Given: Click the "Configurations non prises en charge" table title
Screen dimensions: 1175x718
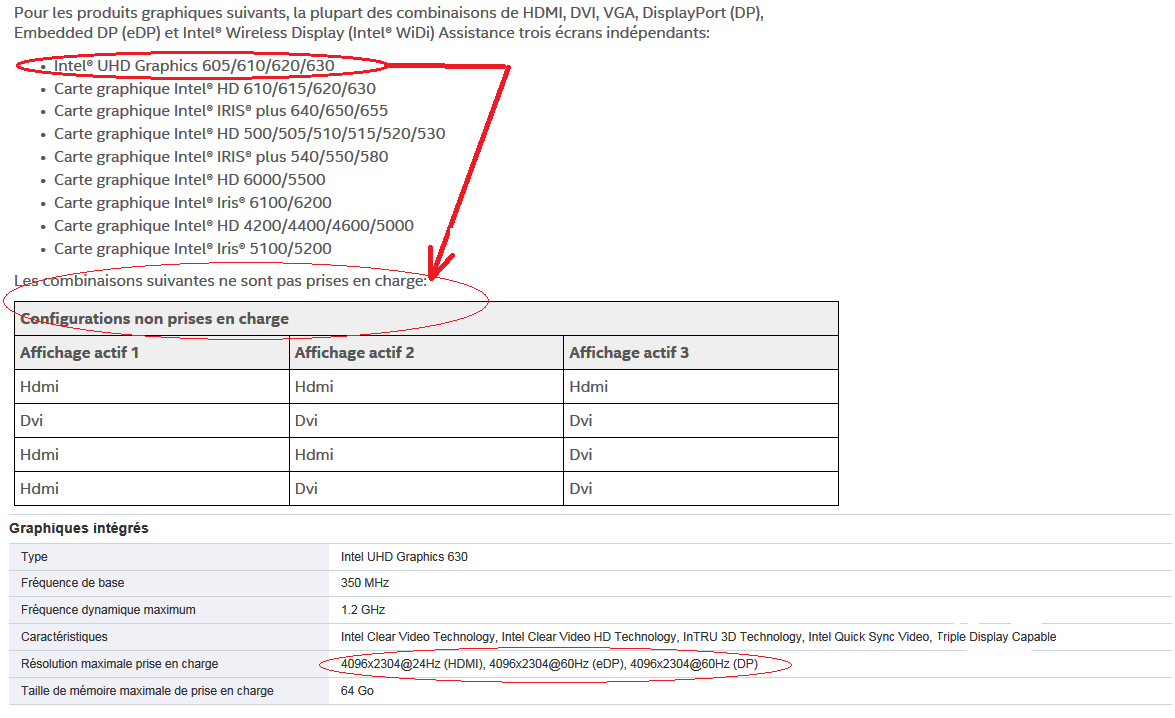Looking at the screenshot, I should click(154, 319).
